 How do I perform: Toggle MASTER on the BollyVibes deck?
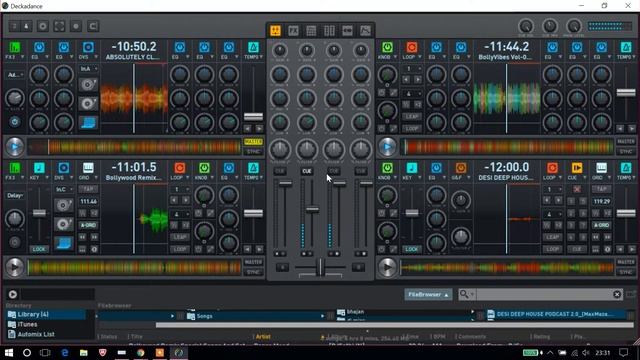pyautogui.click(x=626, y=142)
